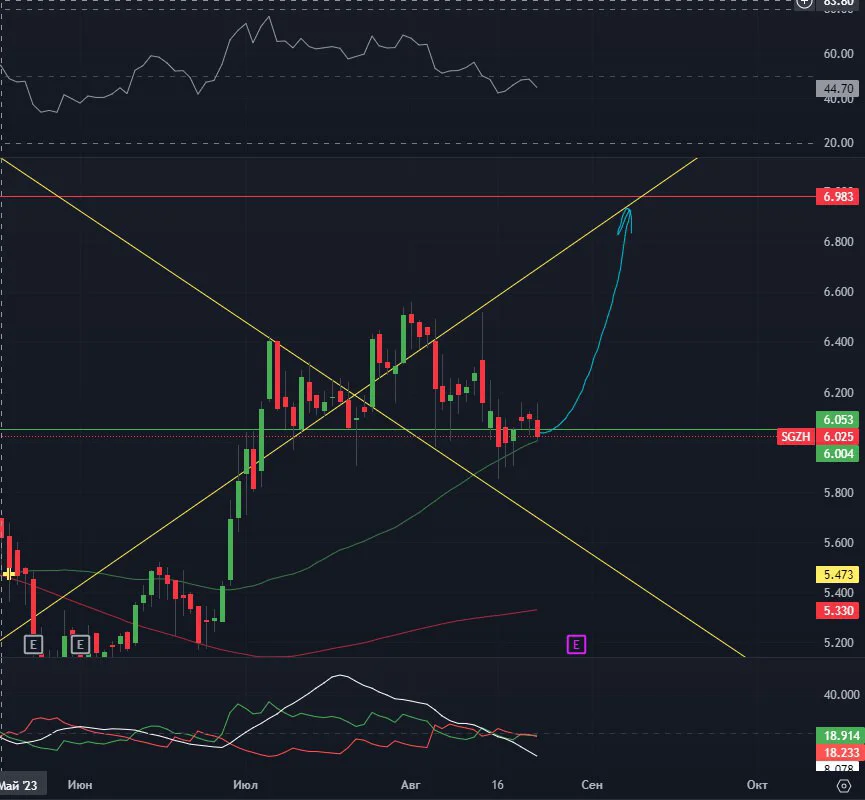Image resolution: width=865 pixels, height=800 pixels.
Task: Open the first gray E earnings marker
Action: 33,644
